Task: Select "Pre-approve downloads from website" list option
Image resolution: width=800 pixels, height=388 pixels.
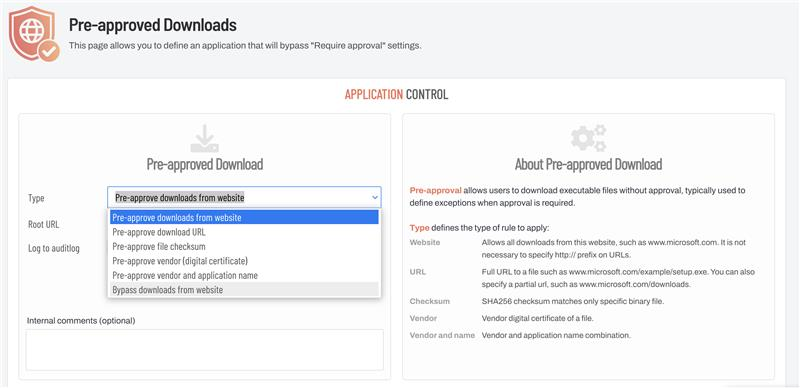Action: click(244, 217)
